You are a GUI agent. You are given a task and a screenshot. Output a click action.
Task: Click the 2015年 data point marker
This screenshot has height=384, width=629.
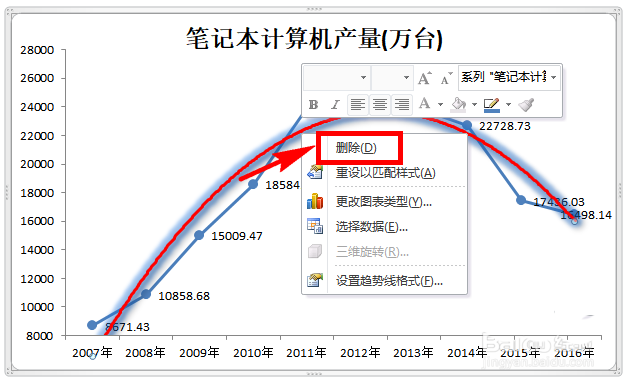pyautogui.click(x=521, y=199)
